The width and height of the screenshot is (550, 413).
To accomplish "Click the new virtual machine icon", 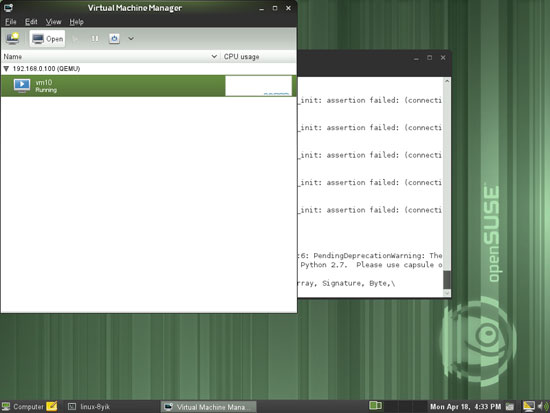I will pyautogui.click(x=13, y=39).
